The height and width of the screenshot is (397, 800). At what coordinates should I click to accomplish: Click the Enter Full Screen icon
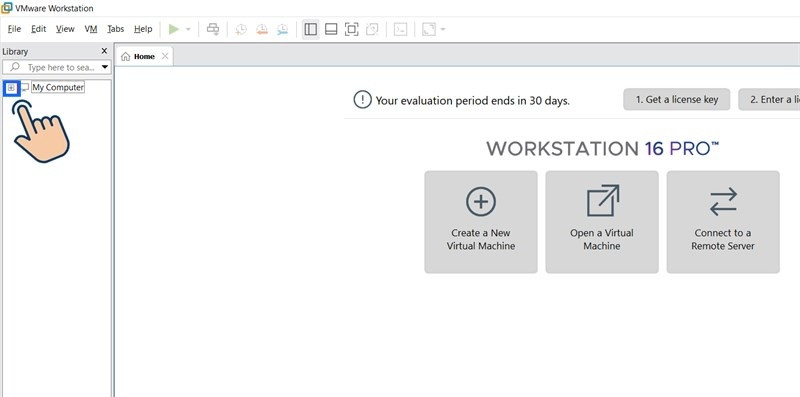(x=352, y=30)
